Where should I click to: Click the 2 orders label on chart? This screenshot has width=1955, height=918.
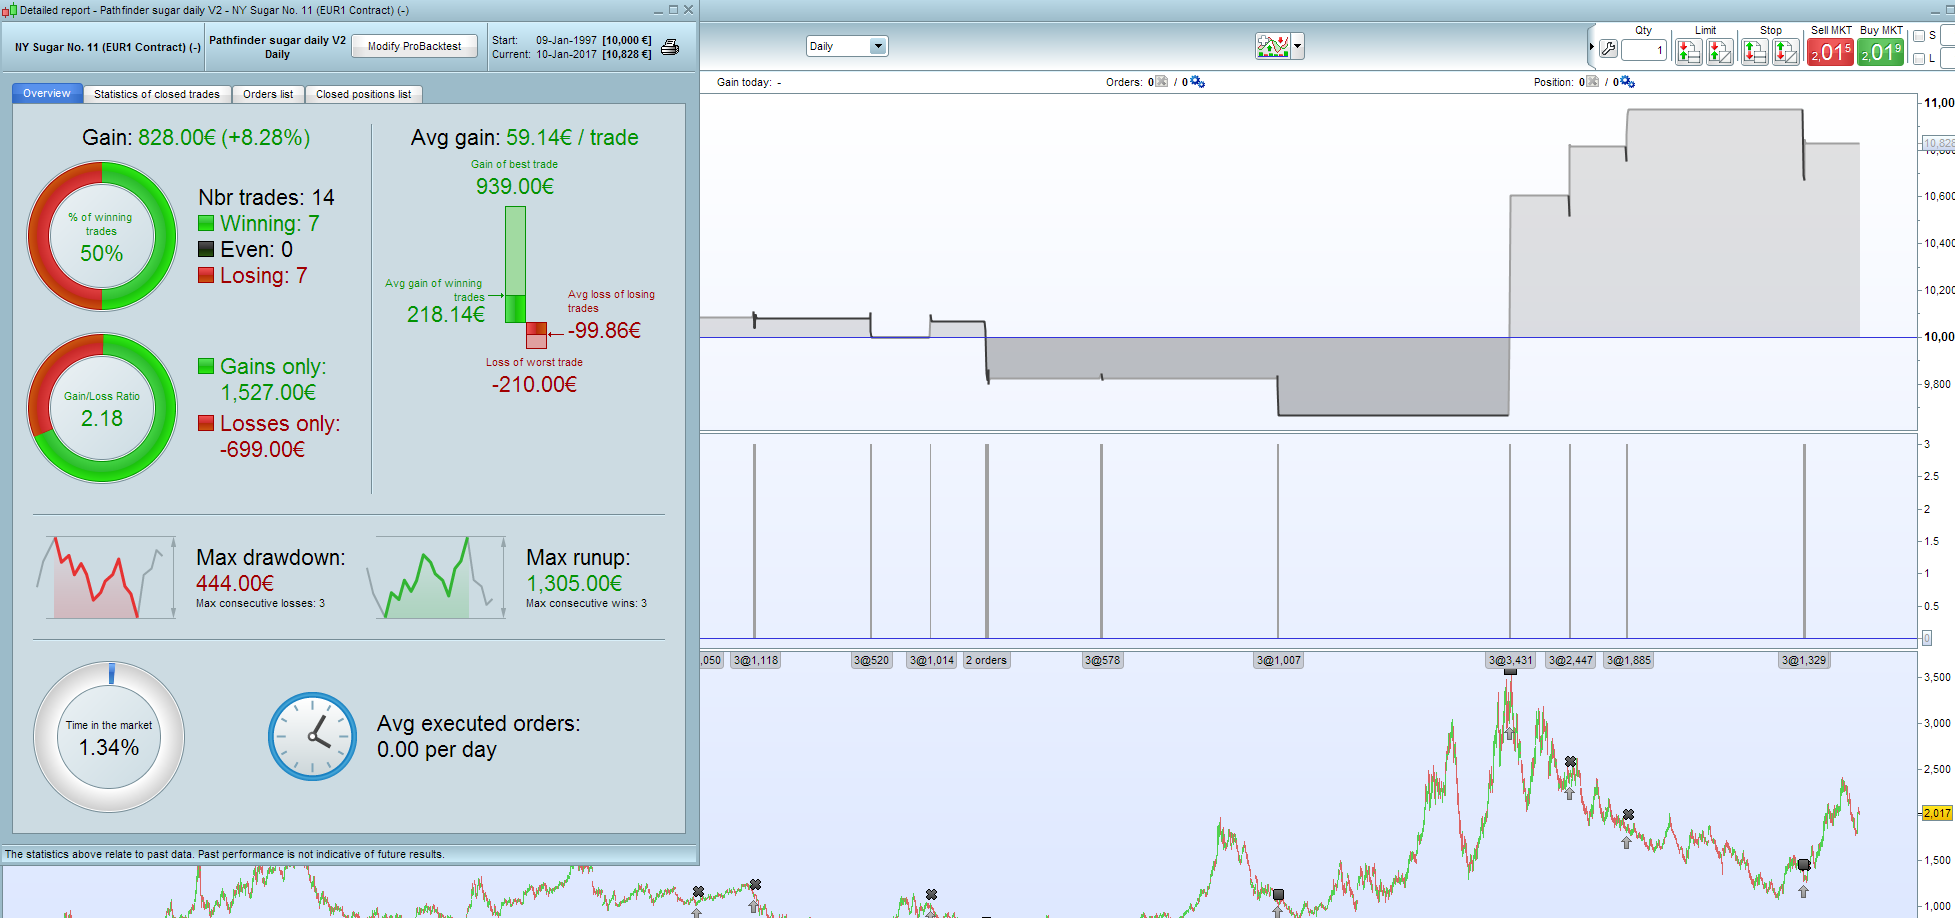(x=986, y=660)
